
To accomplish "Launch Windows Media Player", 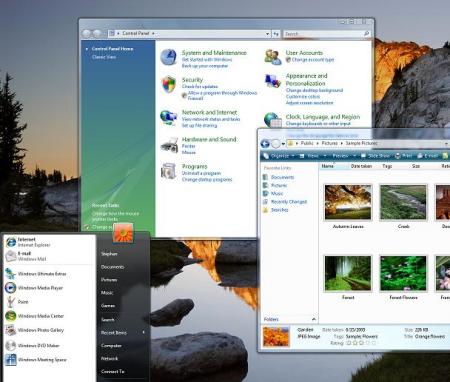I will [34, 288].
